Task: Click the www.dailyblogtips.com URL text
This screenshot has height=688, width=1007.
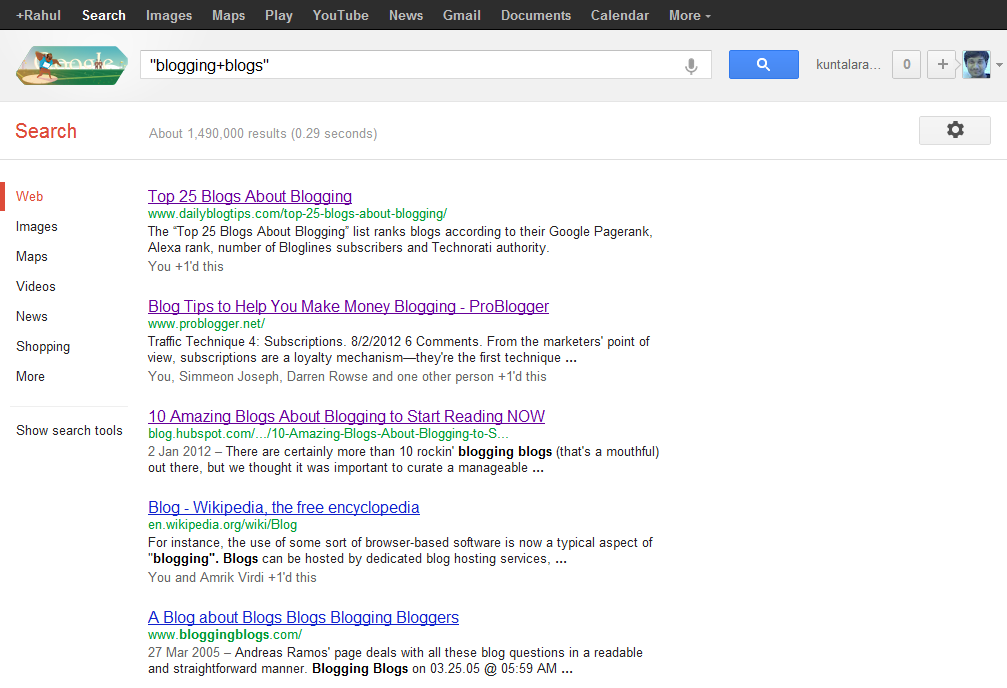Action: (x=297, y=214)
